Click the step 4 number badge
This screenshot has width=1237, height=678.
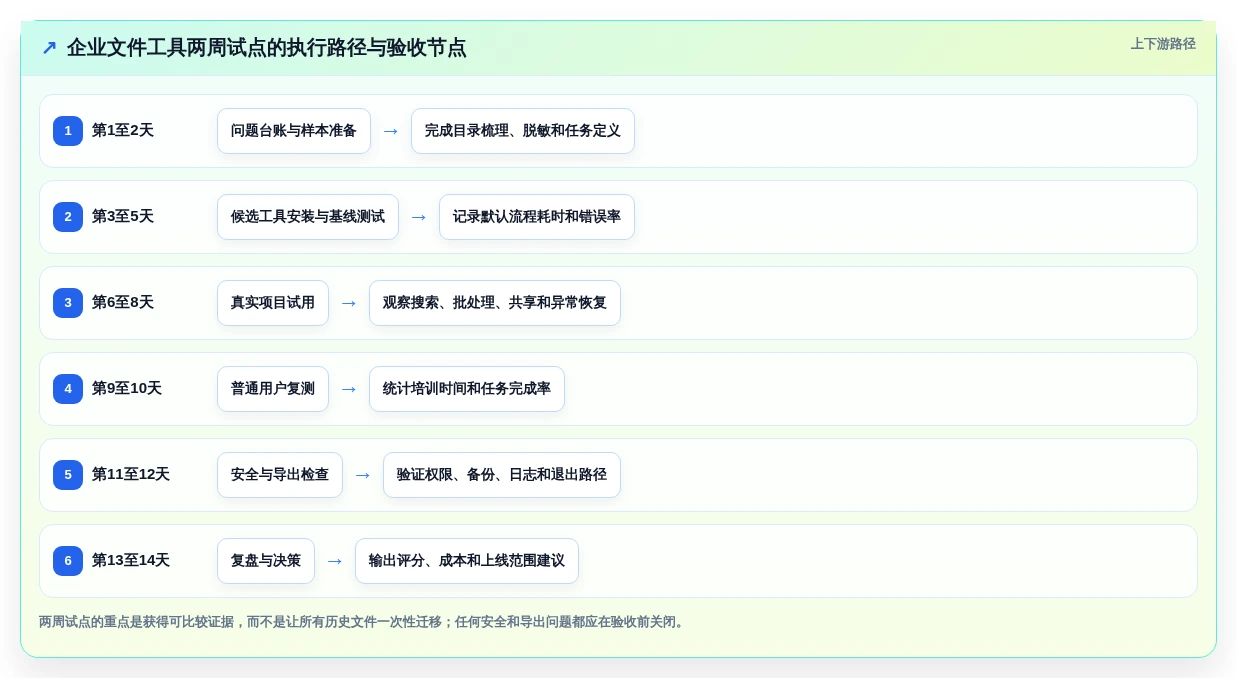coord(68,389)
